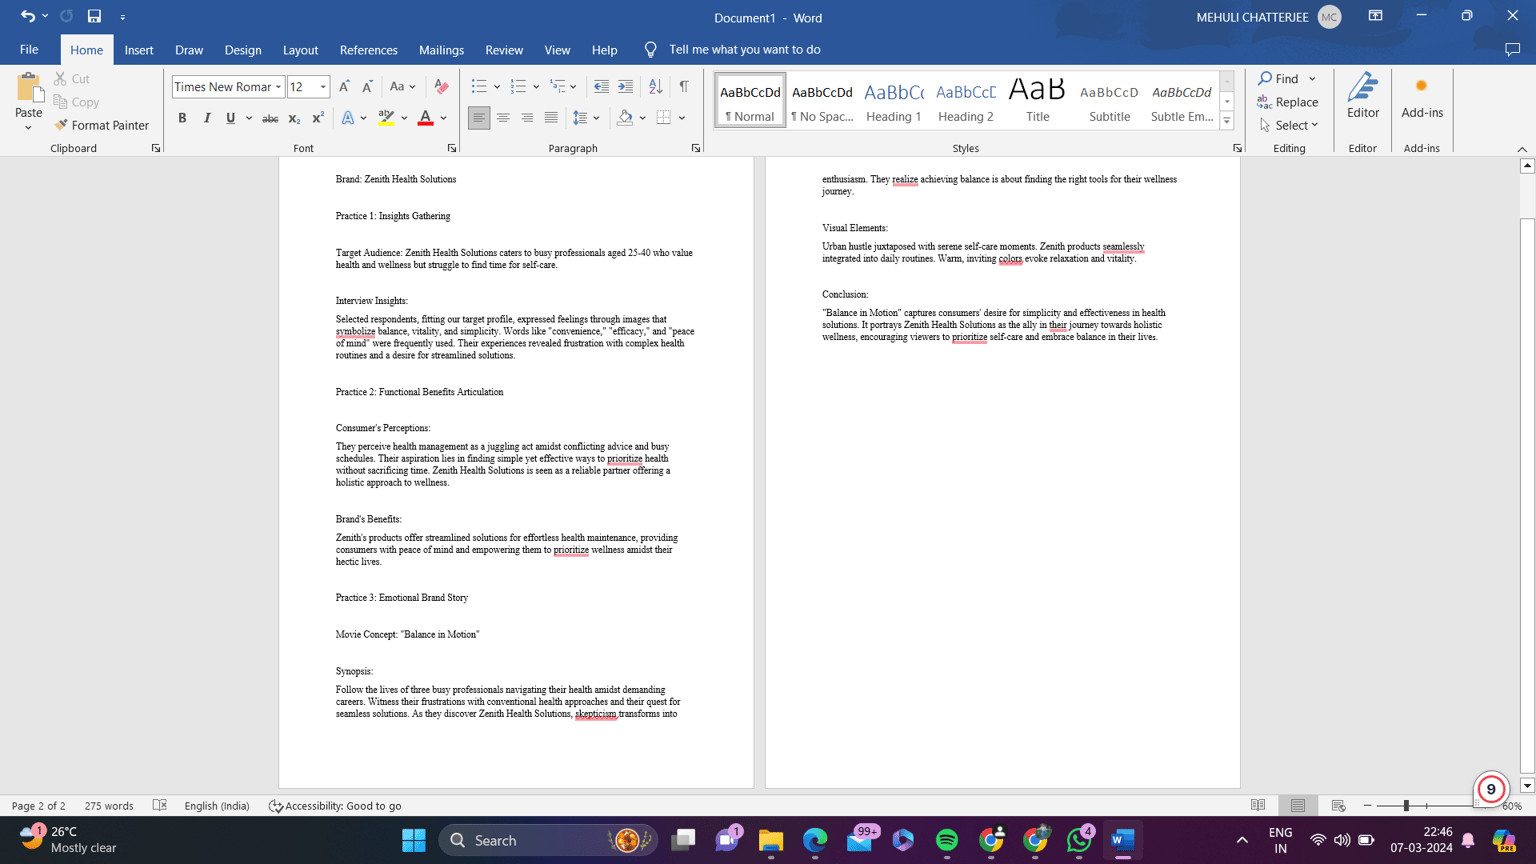Sort the selected text
Screen dimensions: 1536x864
(655, 87)
